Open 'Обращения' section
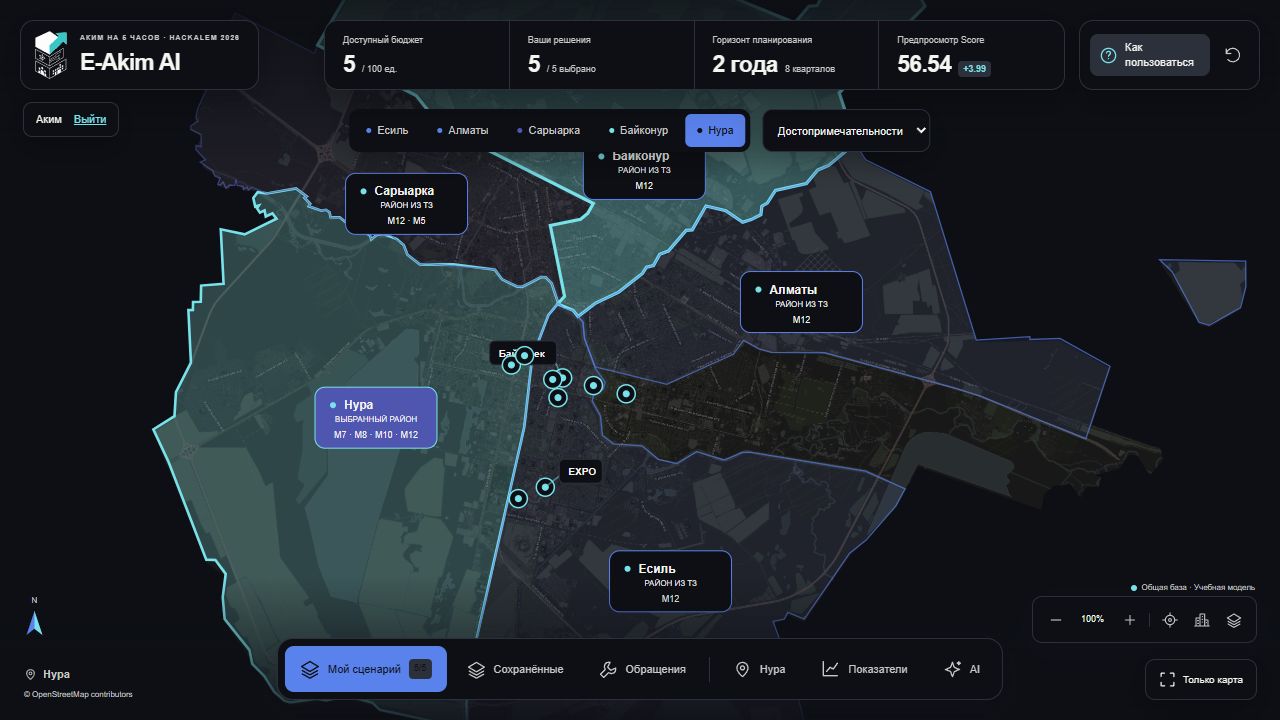 643,669
